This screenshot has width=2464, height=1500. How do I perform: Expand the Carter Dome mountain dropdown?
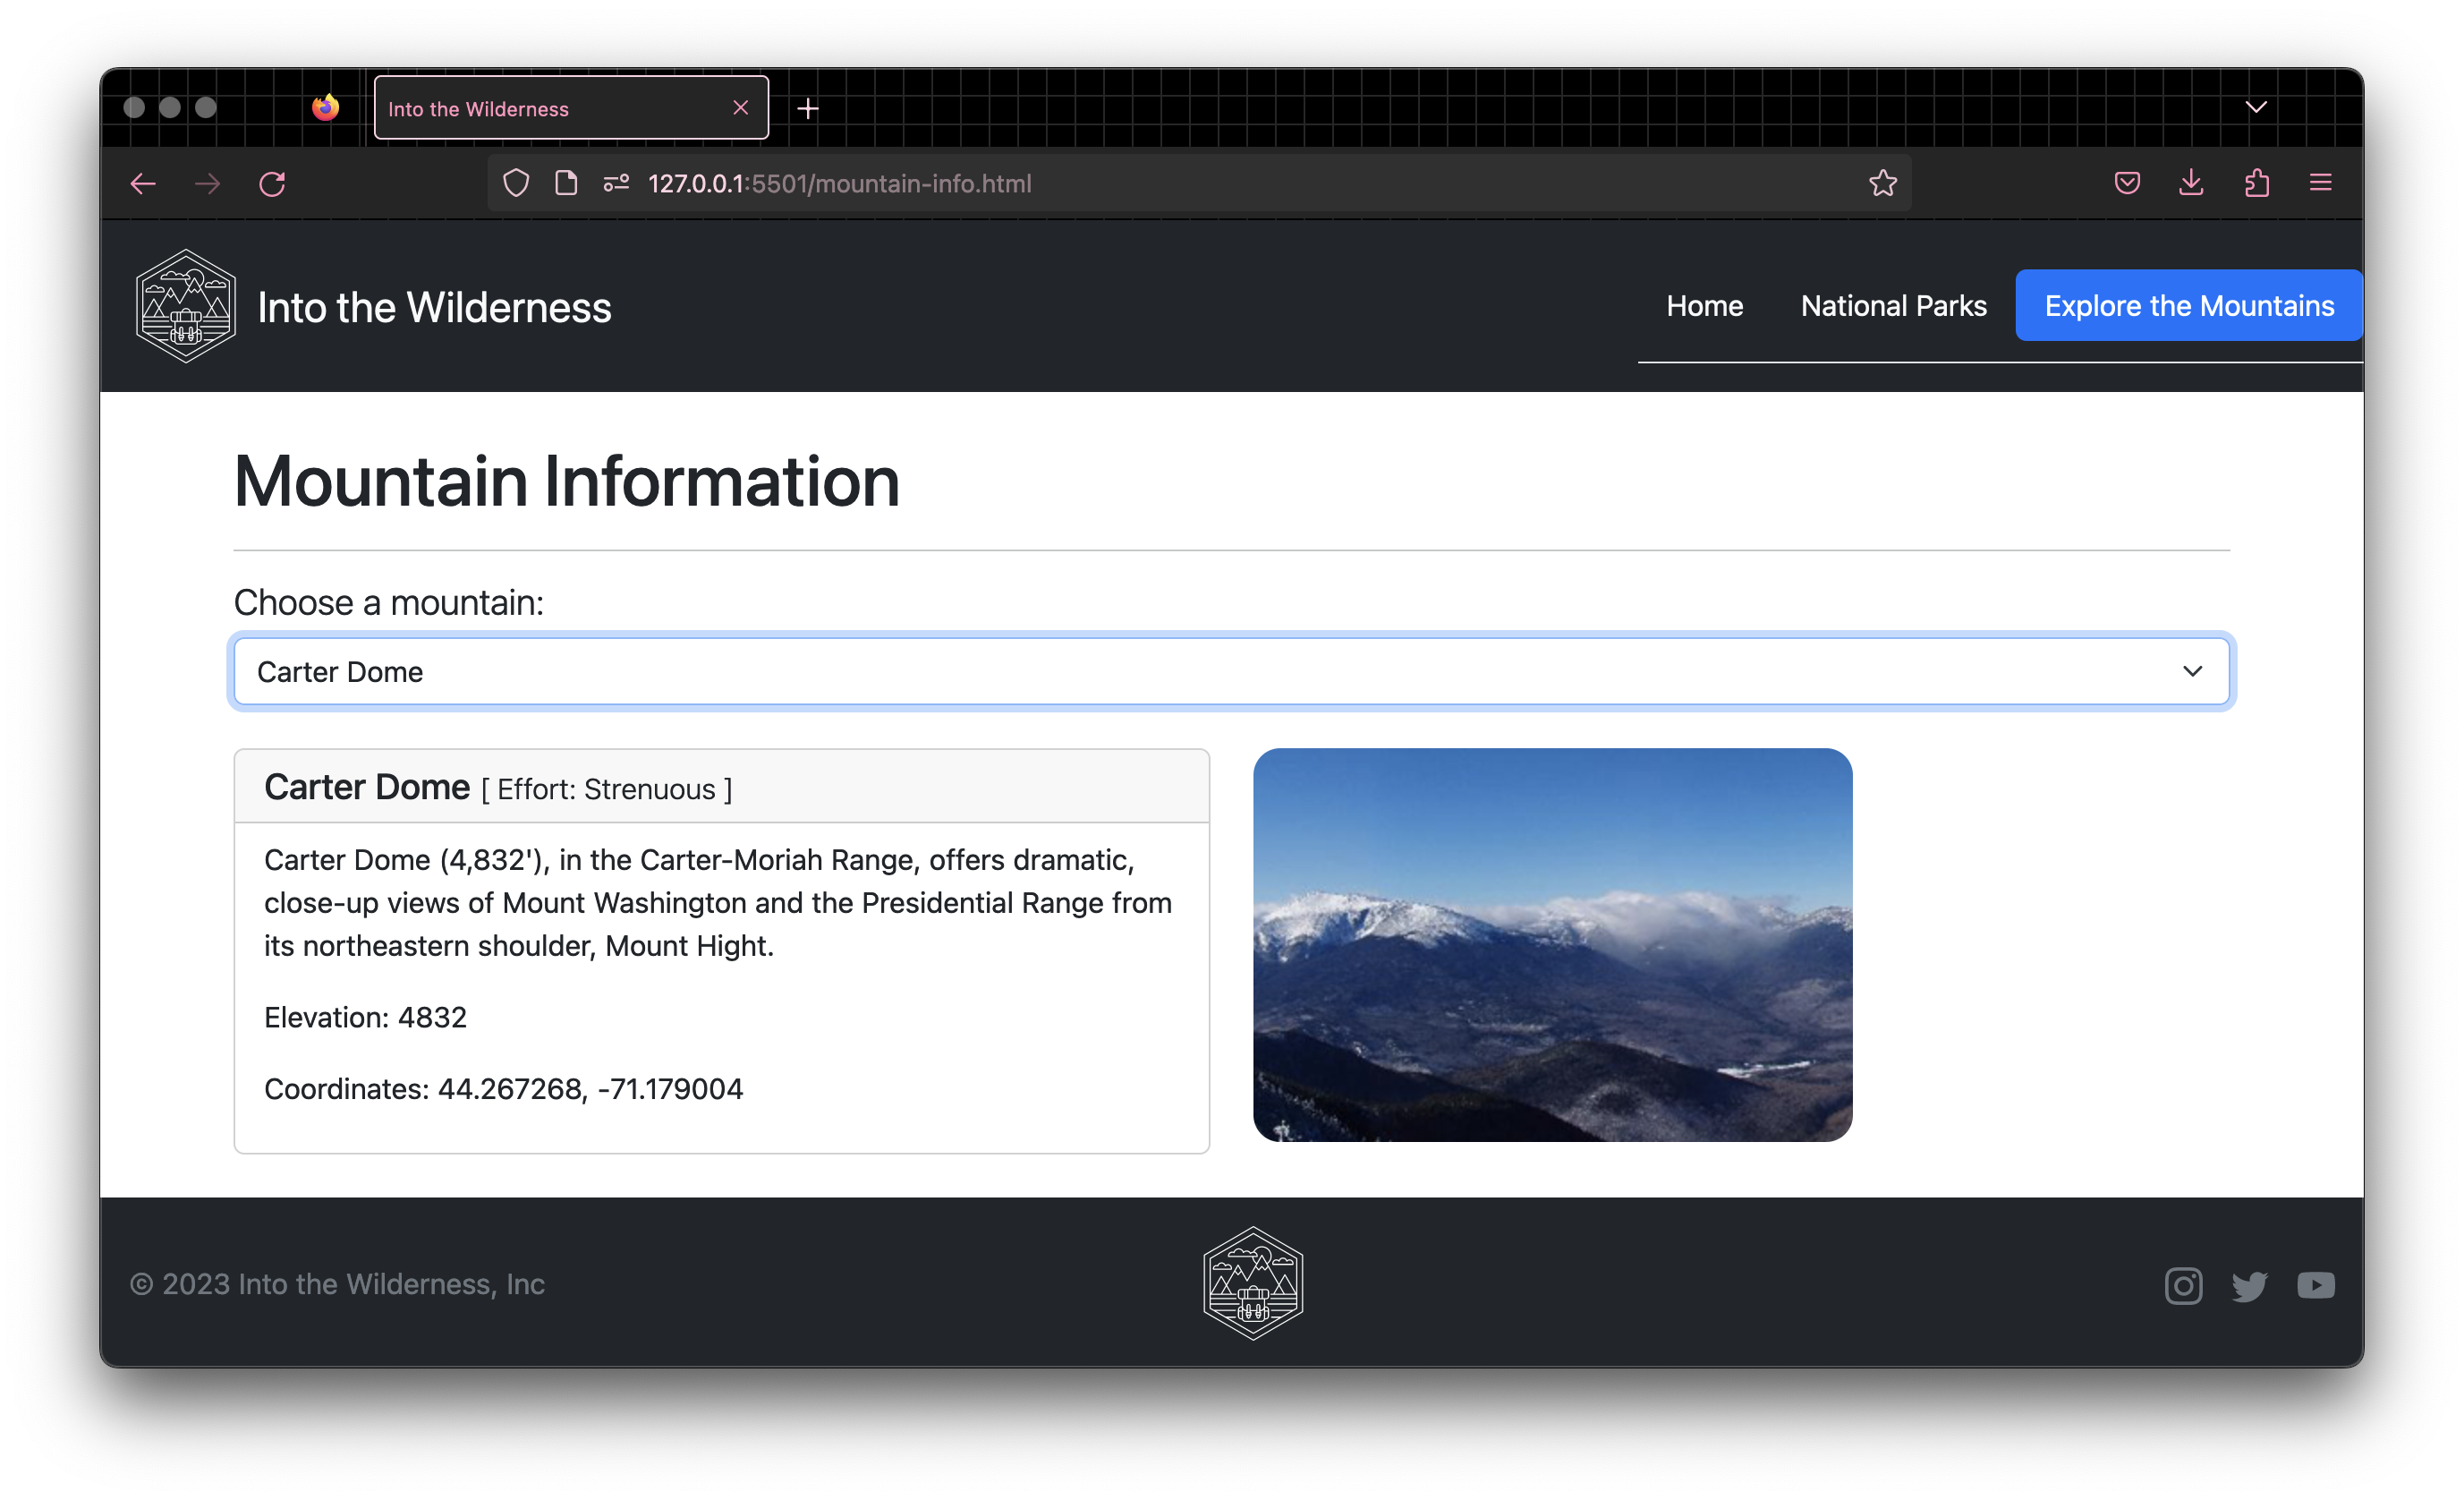pyautogui.click(x=1231, y=671)
